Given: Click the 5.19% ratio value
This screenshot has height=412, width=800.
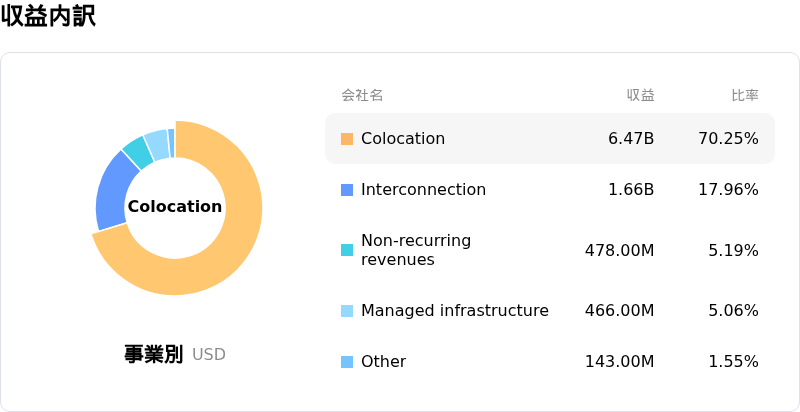Looking at the screenshot, I should (734, 250).
